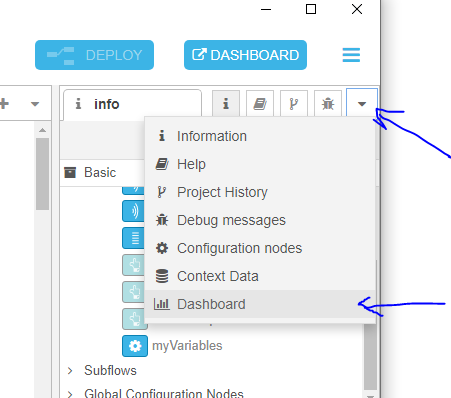Click the myVariables gear node icon
This screenshot has width=451, height=398.
(x=135, y=346)
